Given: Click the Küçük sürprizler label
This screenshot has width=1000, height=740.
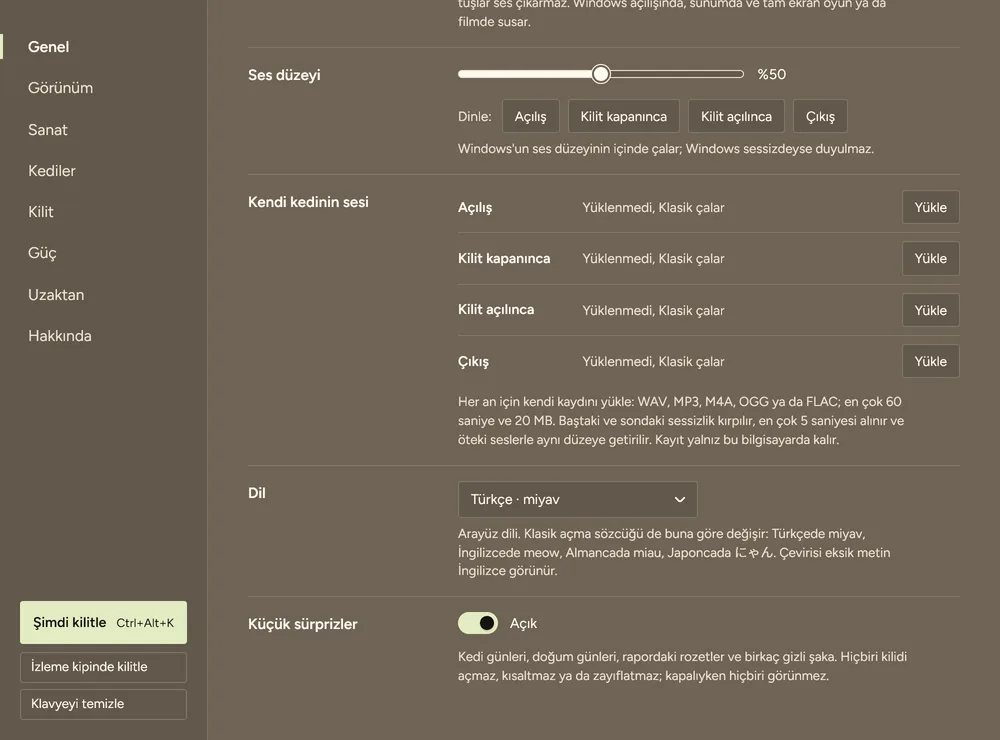Looking at the screenshot, I should pyautogui.click(x=303, y=624).
